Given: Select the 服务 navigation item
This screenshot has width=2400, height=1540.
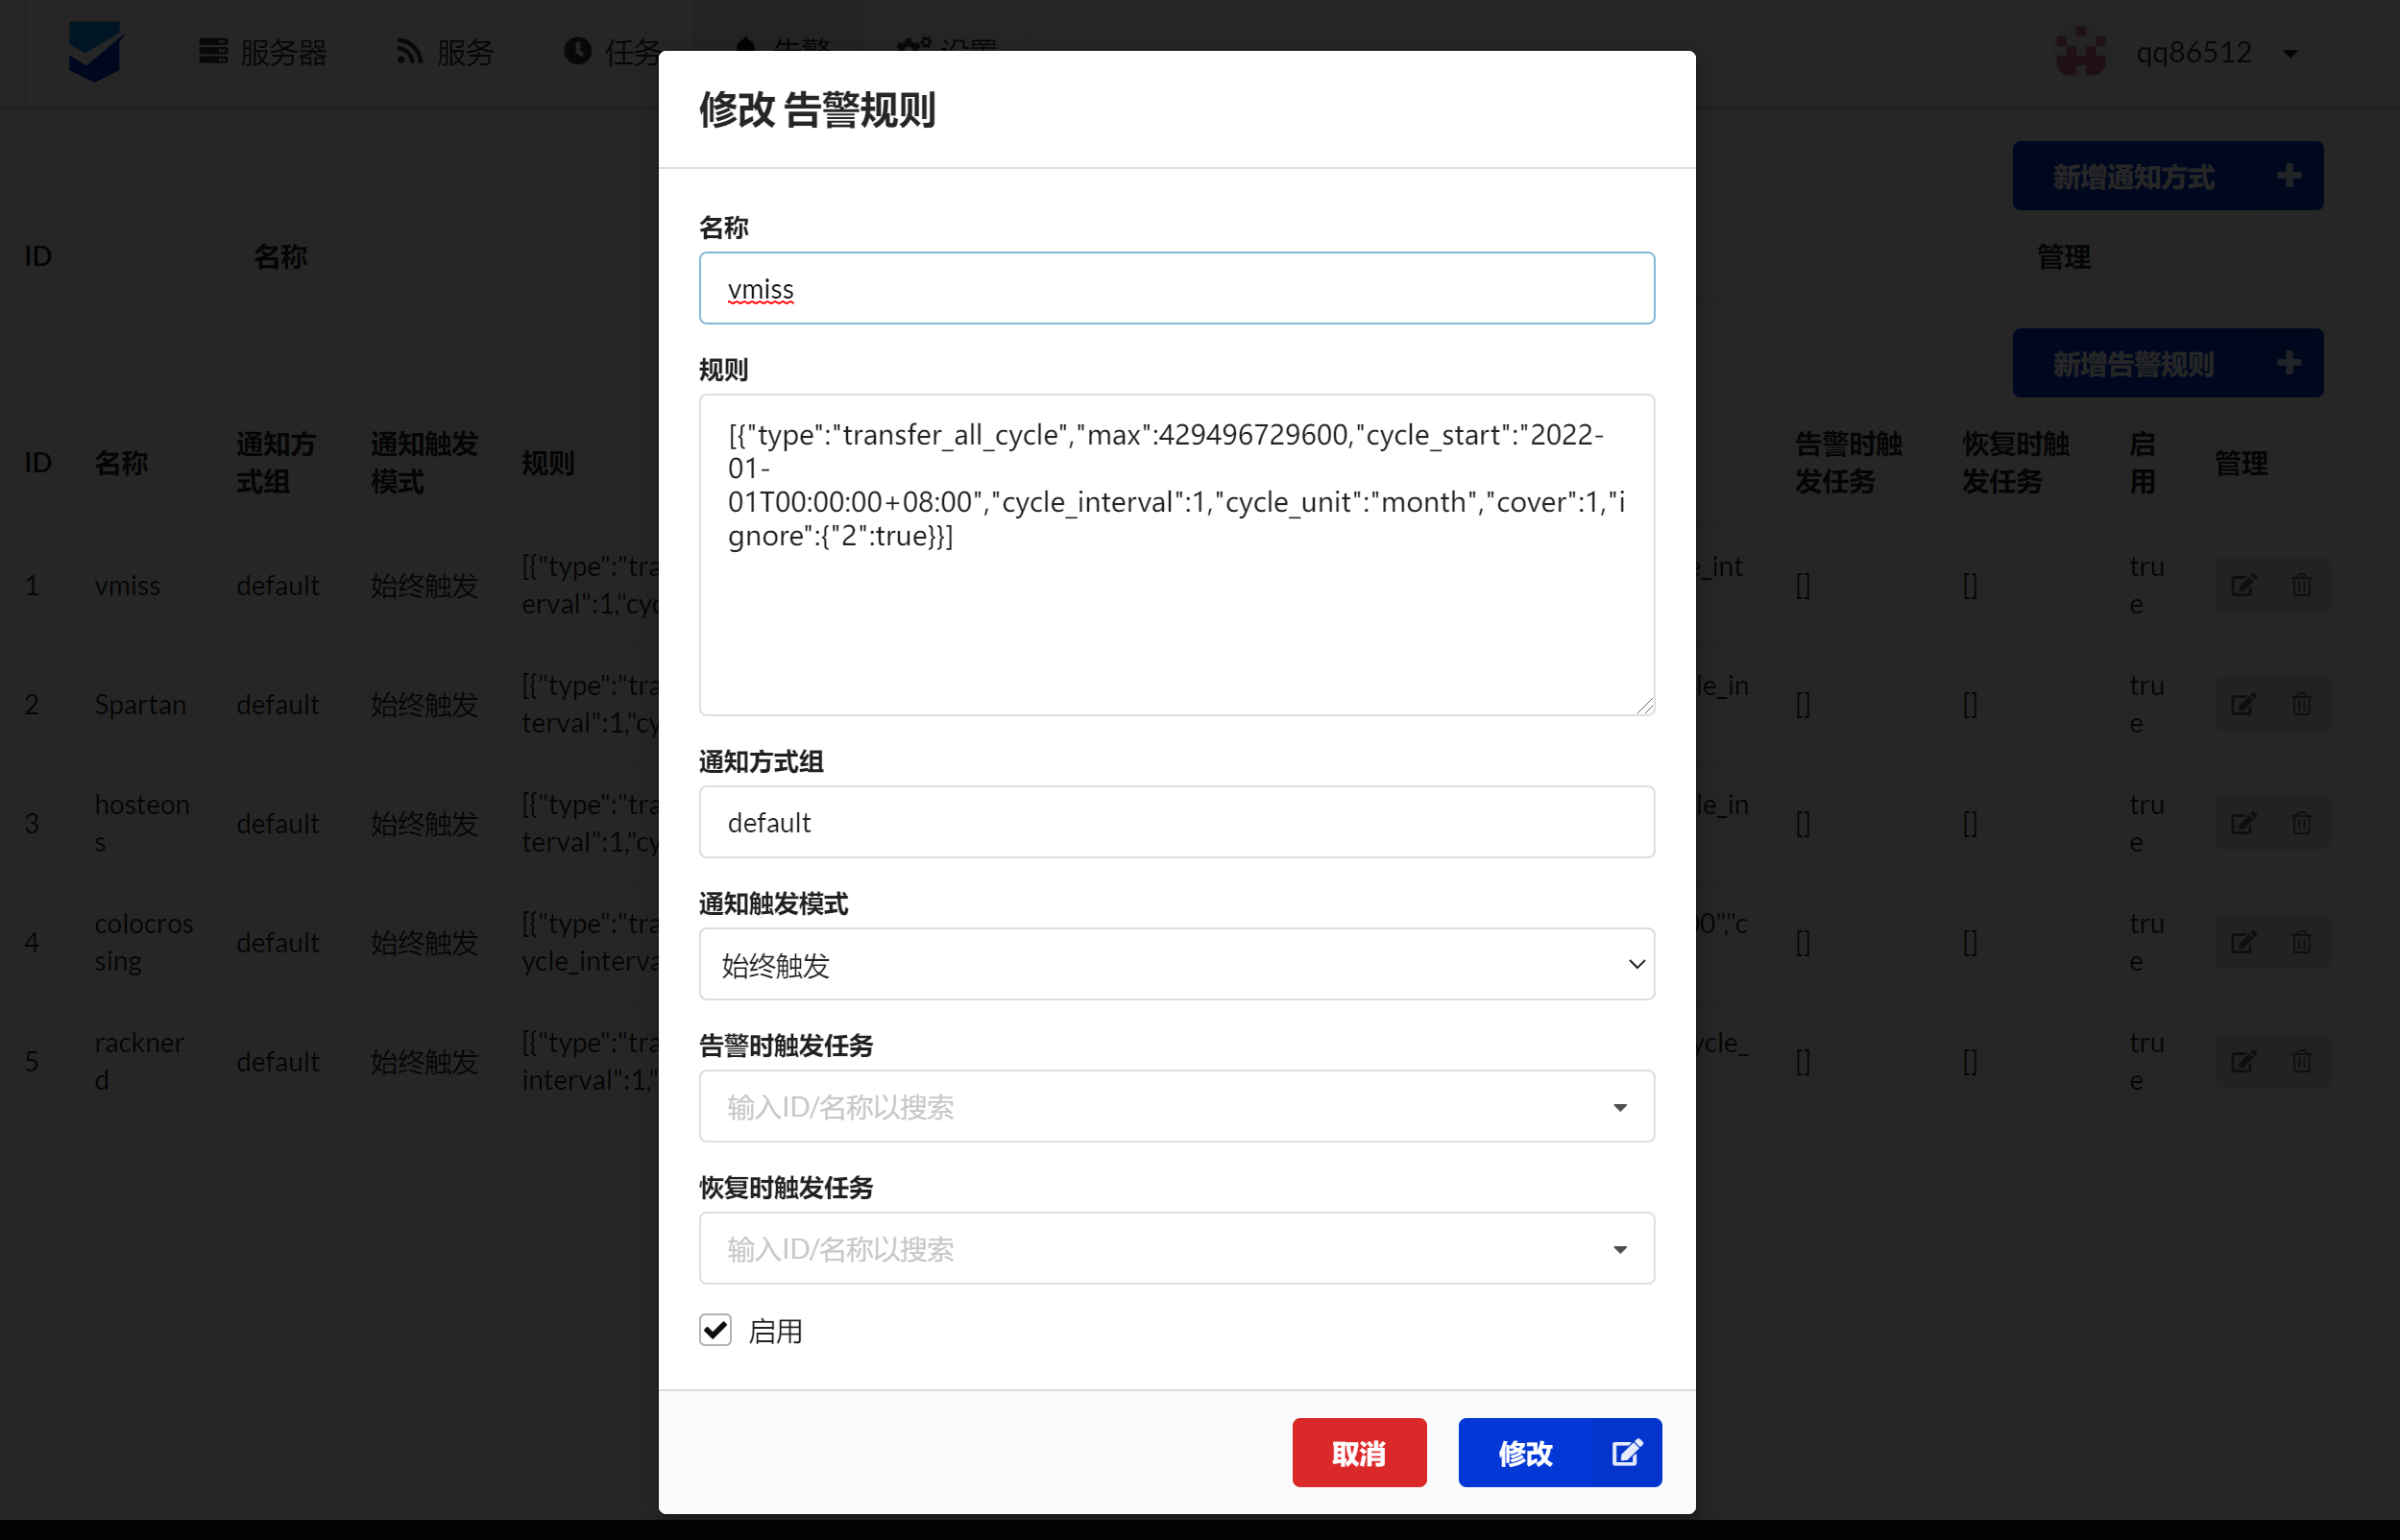Looking at the screenshot, I should (444, 52).
